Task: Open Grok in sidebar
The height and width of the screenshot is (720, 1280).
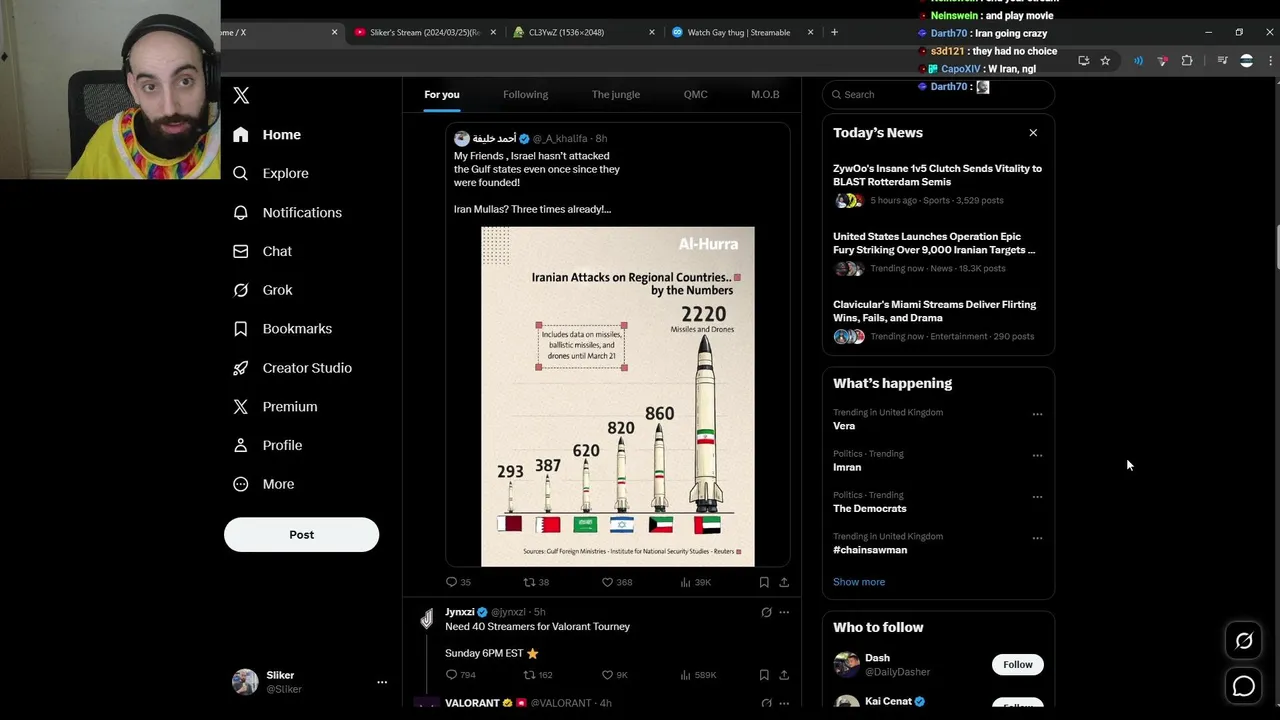Action: tap(263, 290)
